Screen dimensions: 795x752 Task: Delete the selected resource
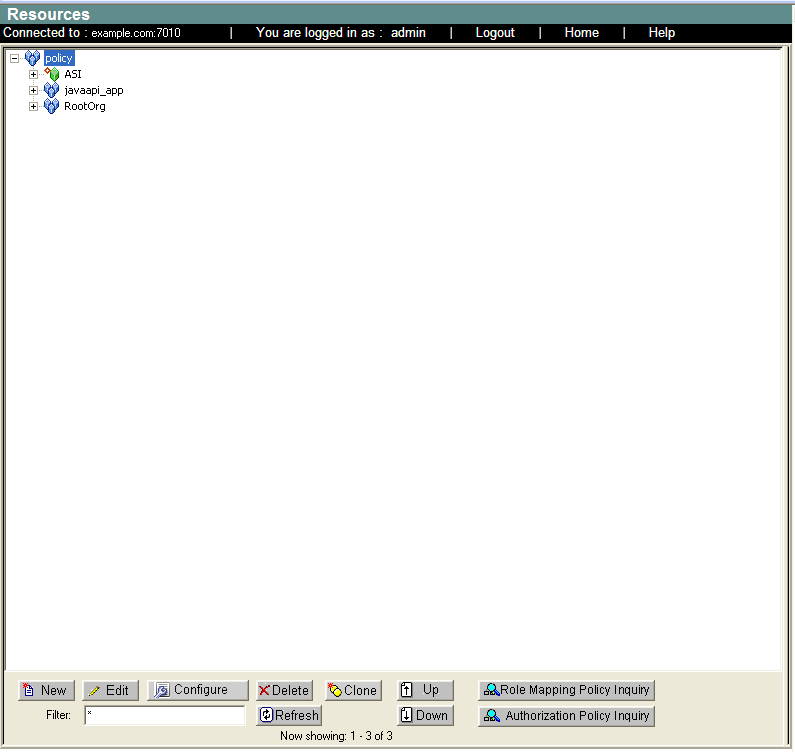284,690
